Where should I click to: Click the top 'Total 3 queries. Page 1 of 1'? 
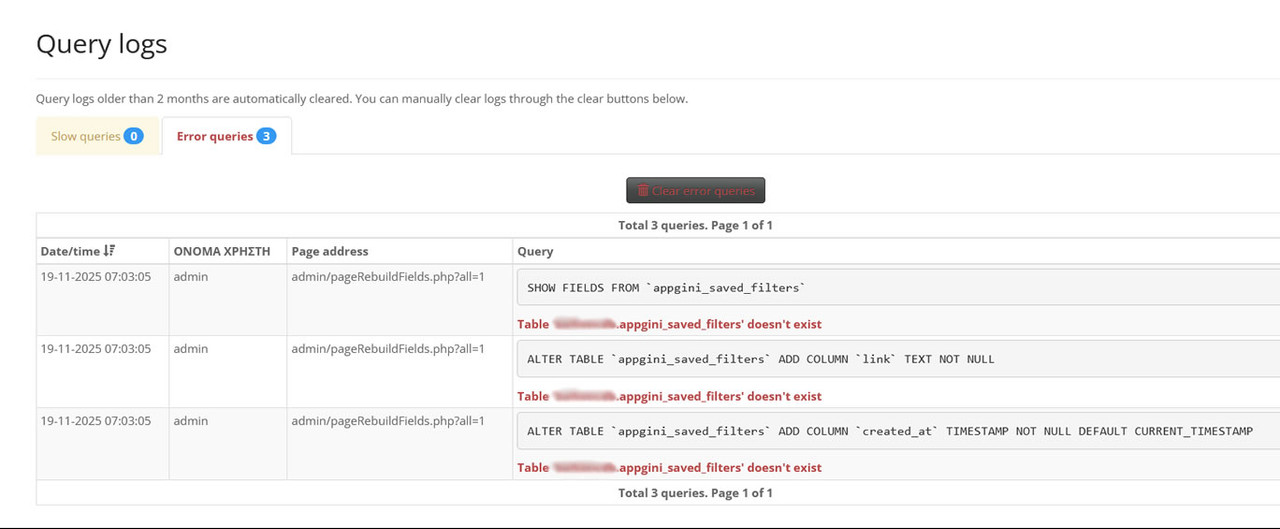695,225
